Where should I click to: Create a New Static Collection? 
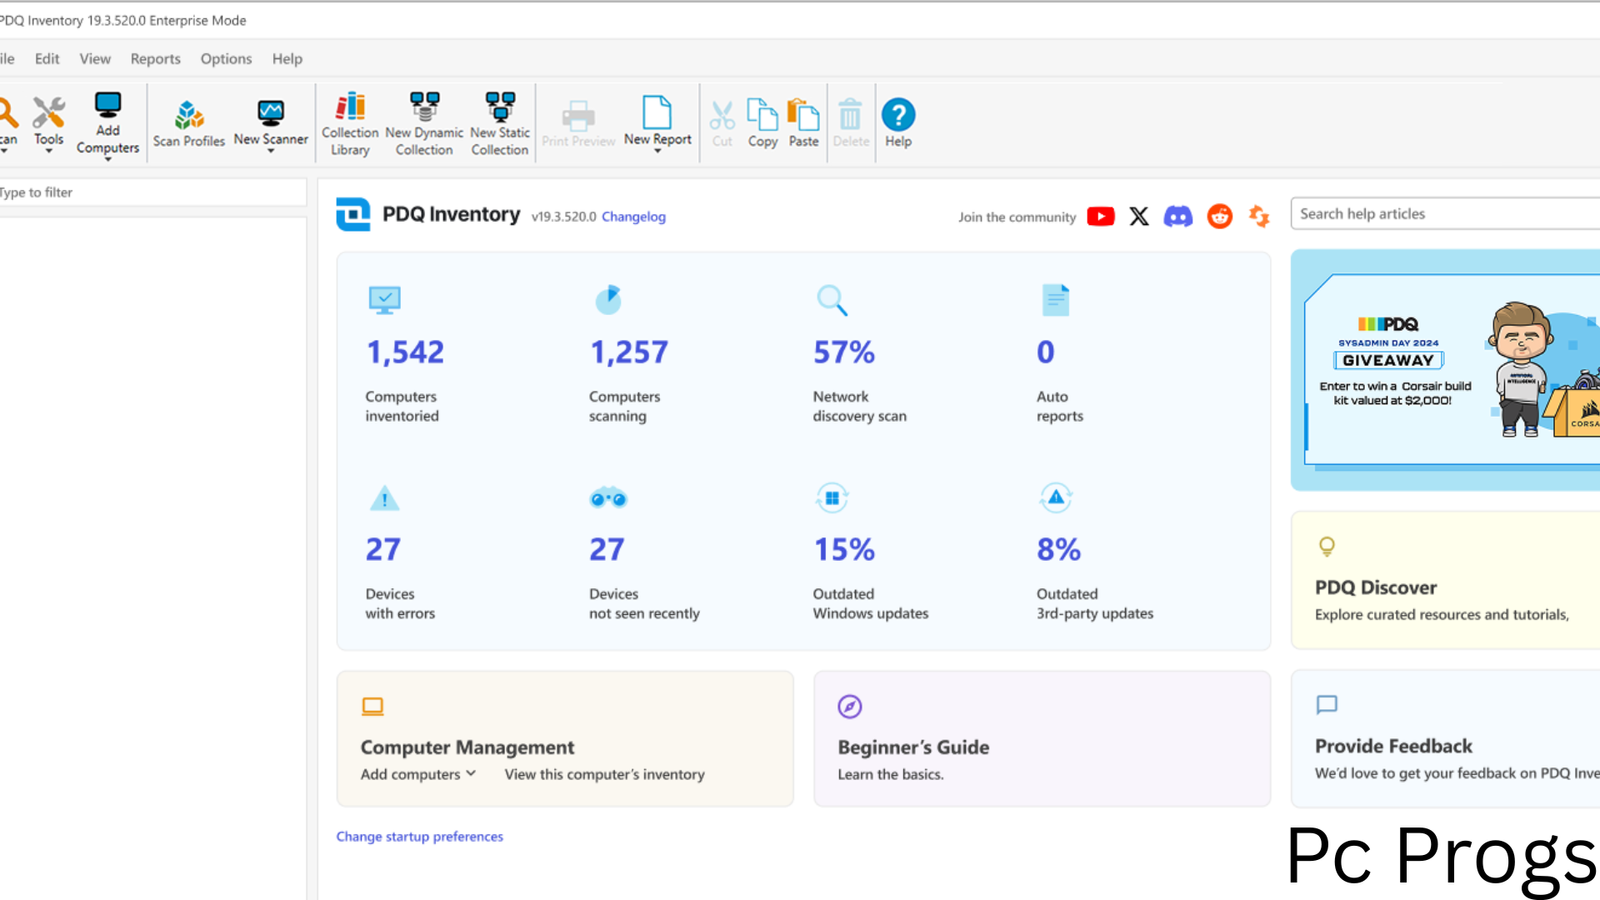point(500,124)
